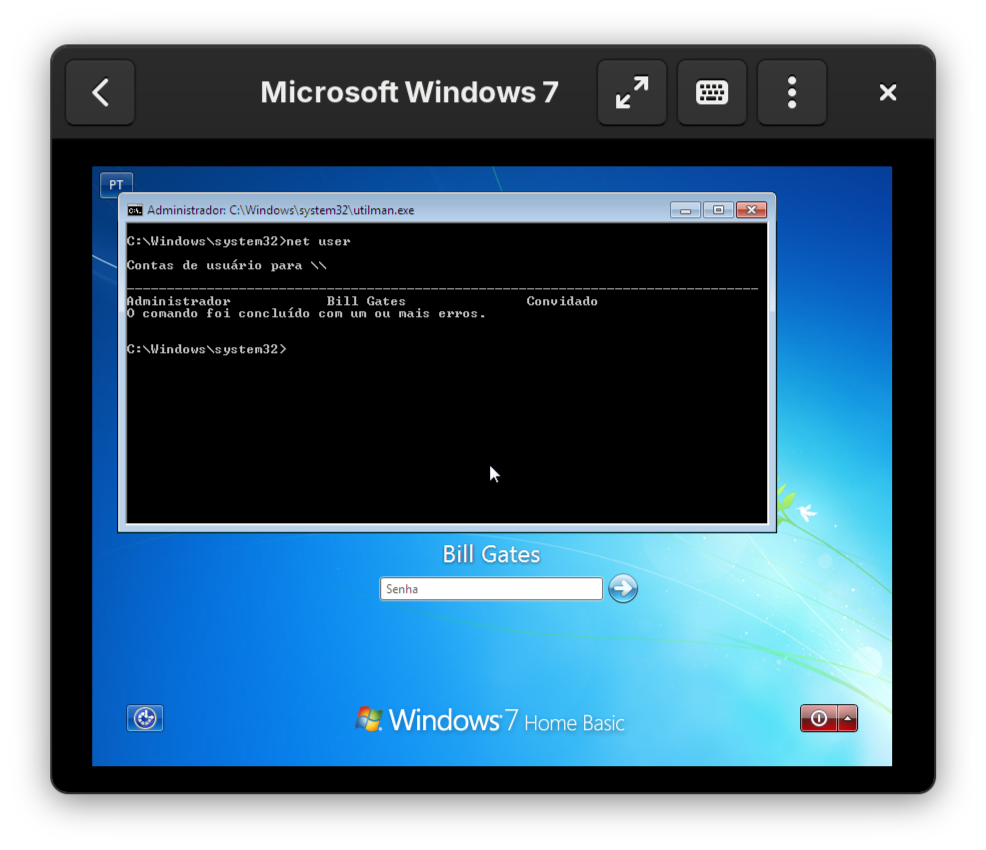The width and height of the screenshot is (986, 850).
Task: Click the red shutdown power button
Action: [819, 718]
